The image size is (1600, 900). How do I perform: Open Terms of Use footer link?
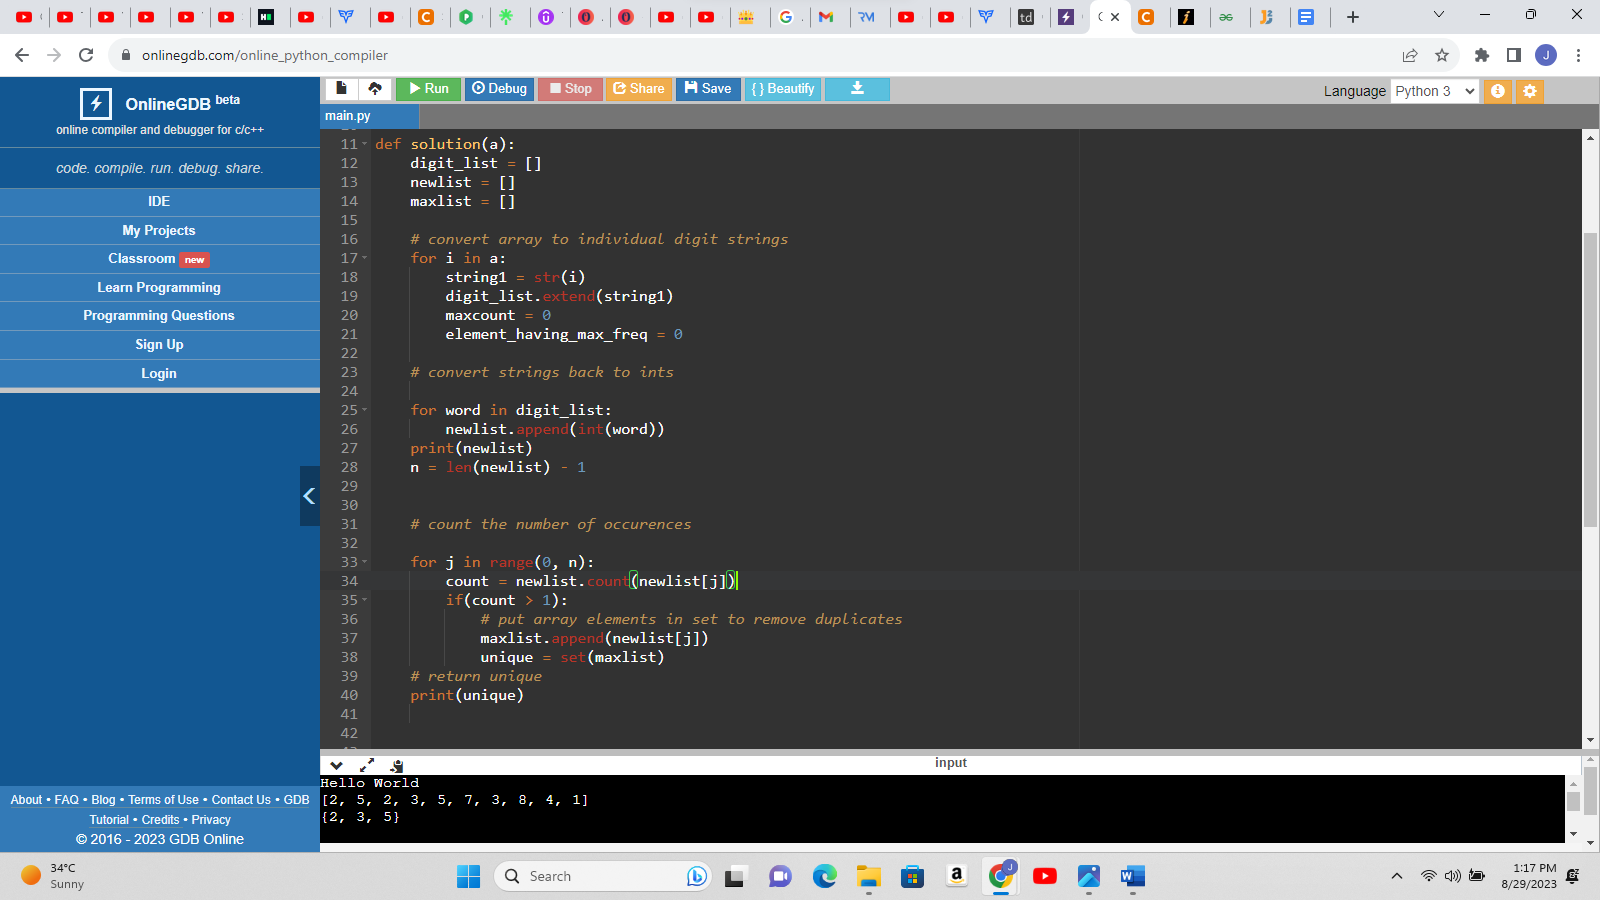pos(163,800)
